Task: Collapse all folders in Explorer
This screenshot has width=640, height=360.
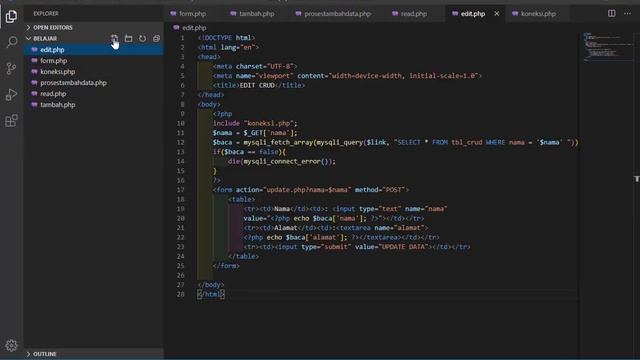Action: click(156, 38)
